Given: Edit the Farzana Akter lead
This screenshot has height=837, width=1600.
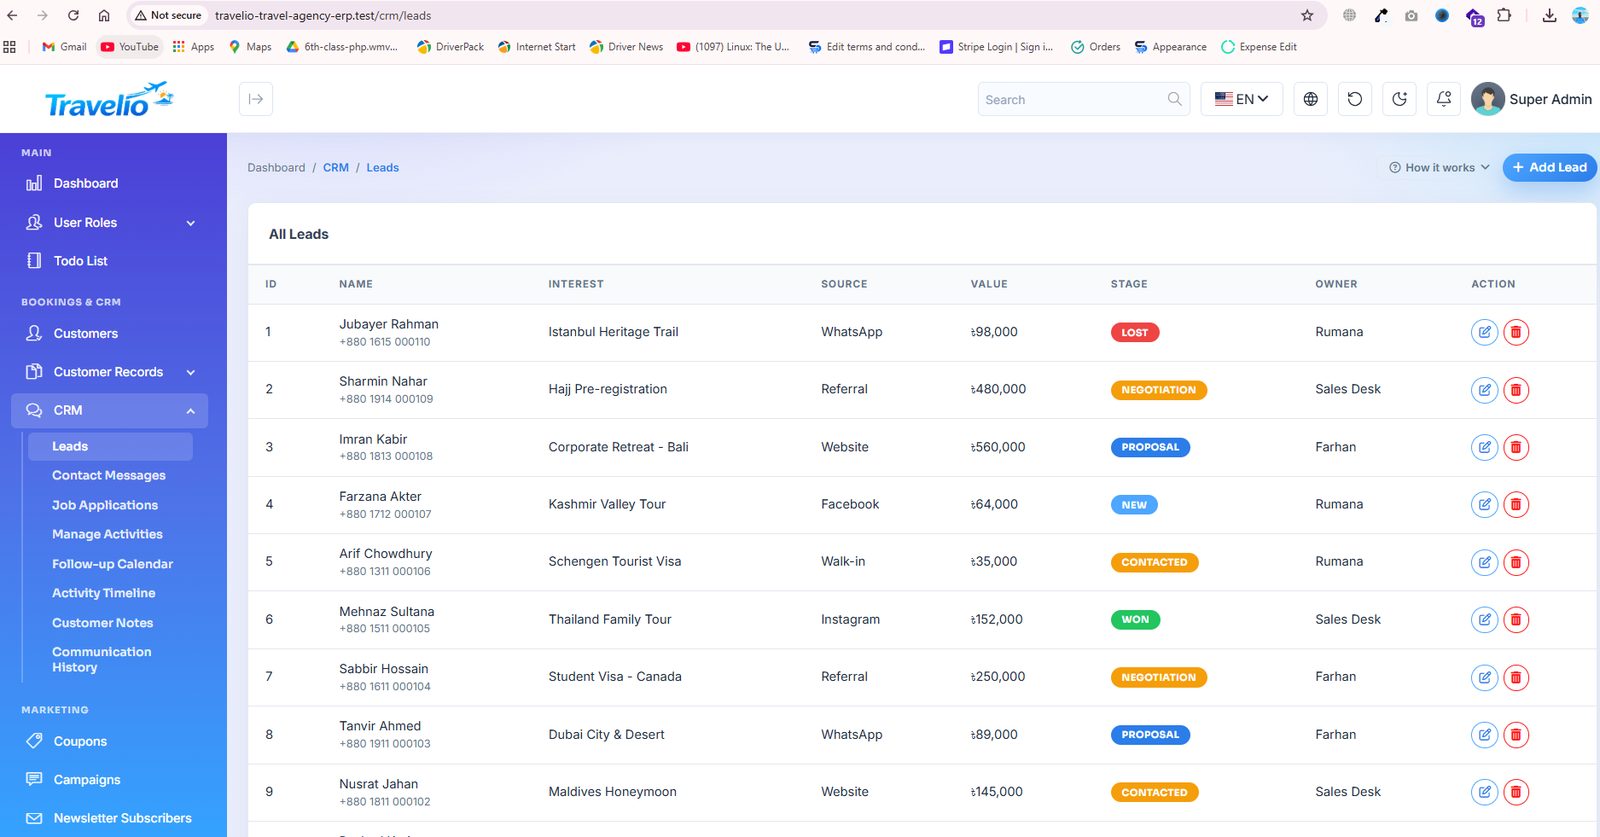Looking at the screenshot, I should [x=1484, y=505].
